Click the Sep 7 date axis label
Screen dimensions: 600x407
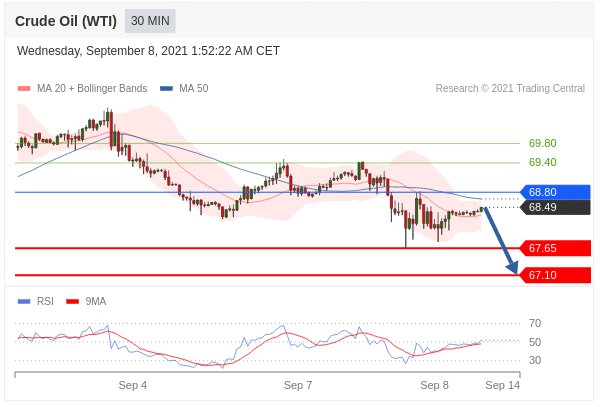click(x=298, y=385)
